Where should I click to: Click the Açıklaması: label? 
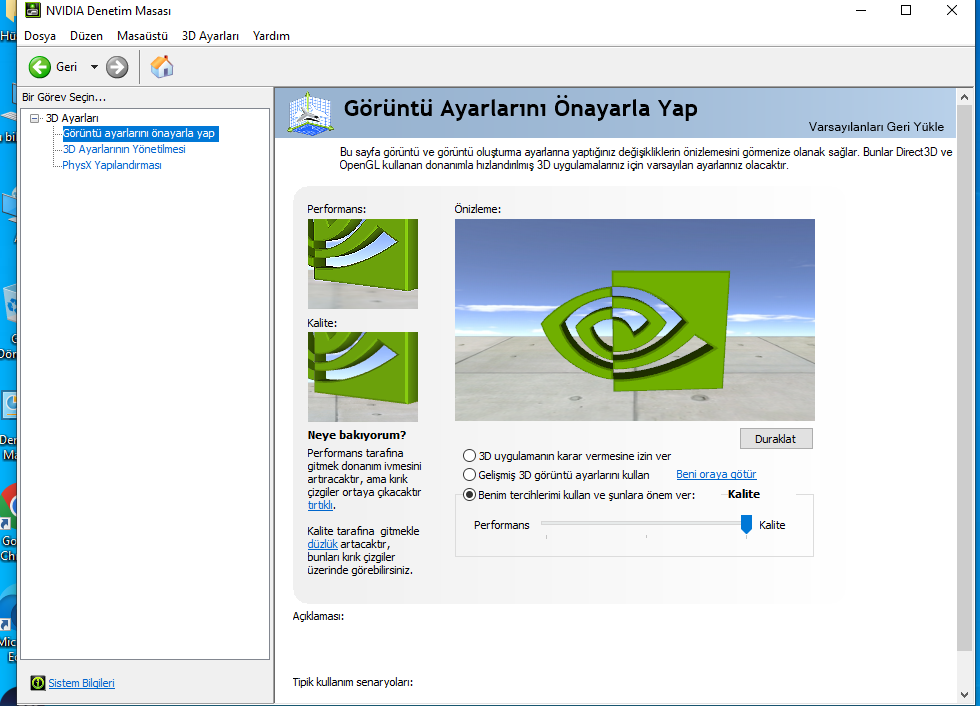(x=318, y=616)
